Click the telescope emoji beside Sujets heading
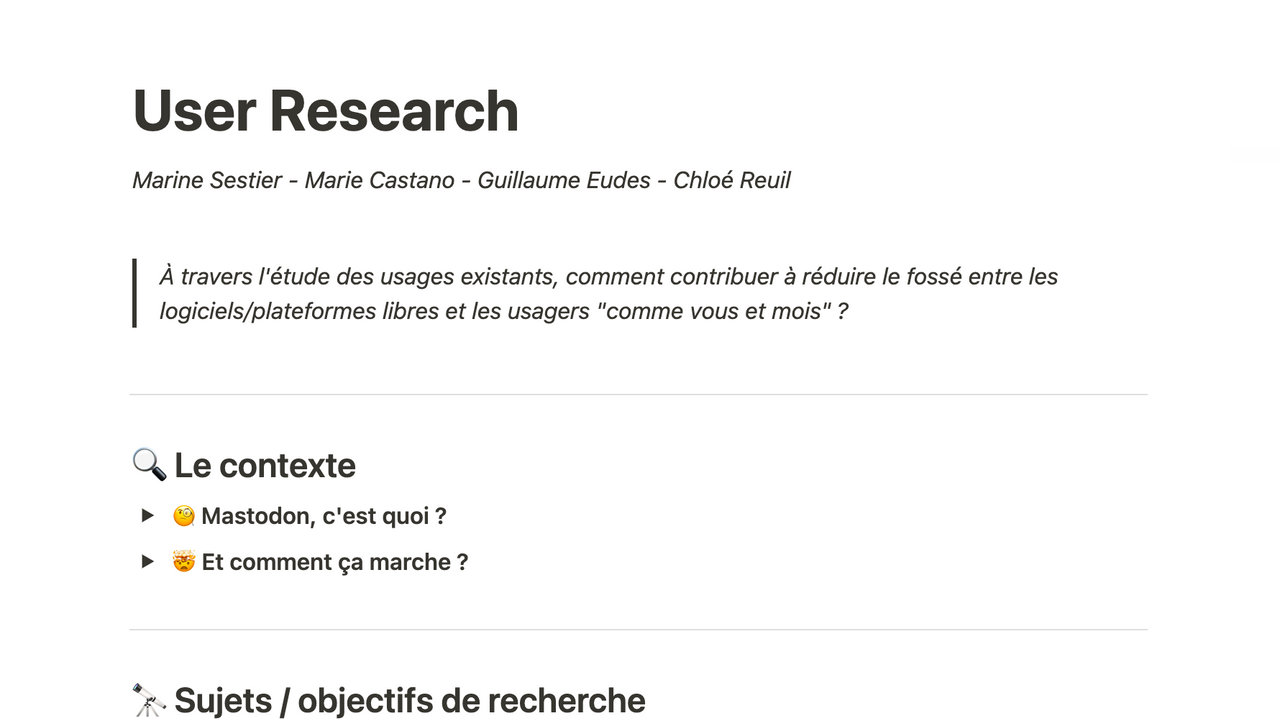 [149, 700]
